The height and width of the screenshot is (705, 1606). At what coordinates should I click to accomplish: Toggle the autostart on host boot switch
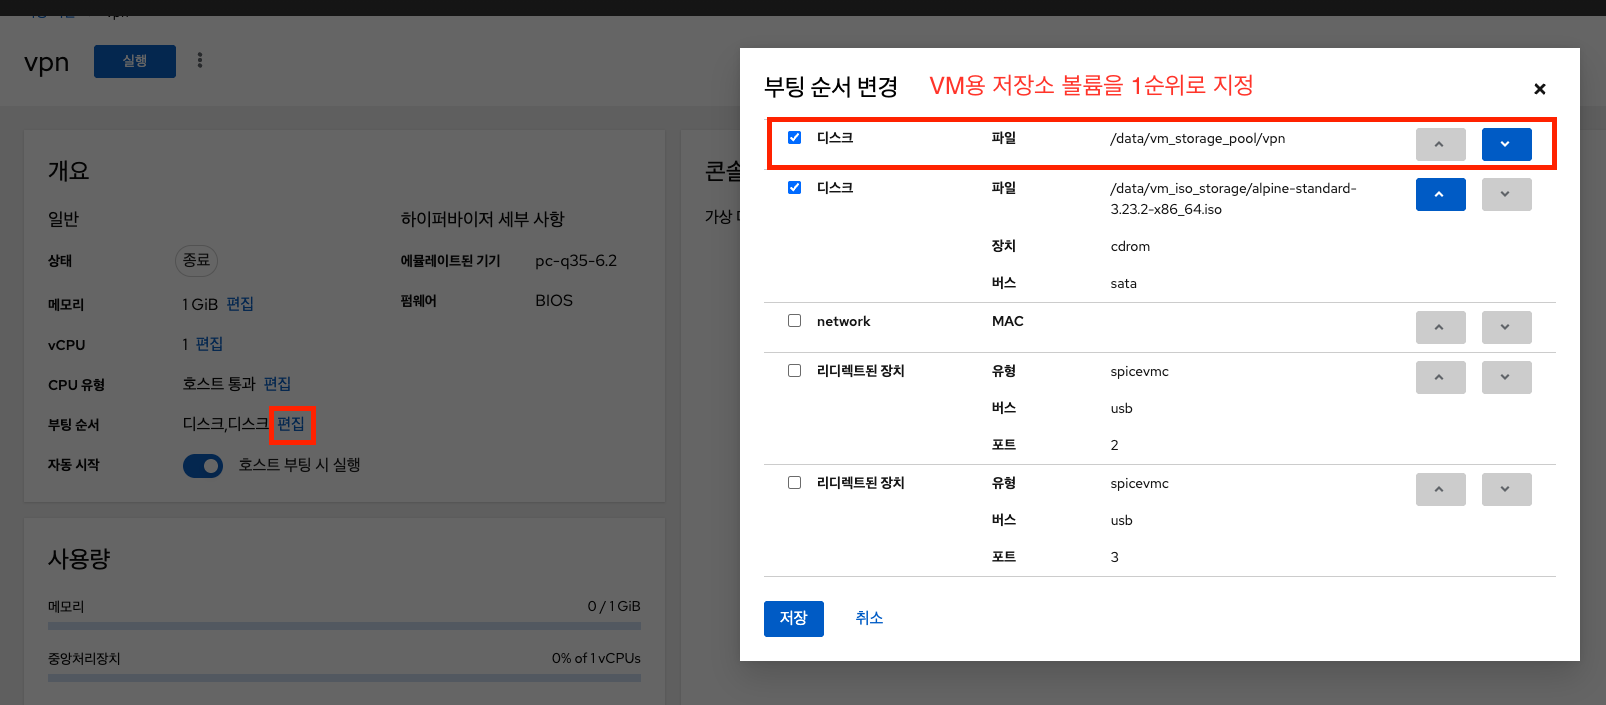(x=203, y=466)
